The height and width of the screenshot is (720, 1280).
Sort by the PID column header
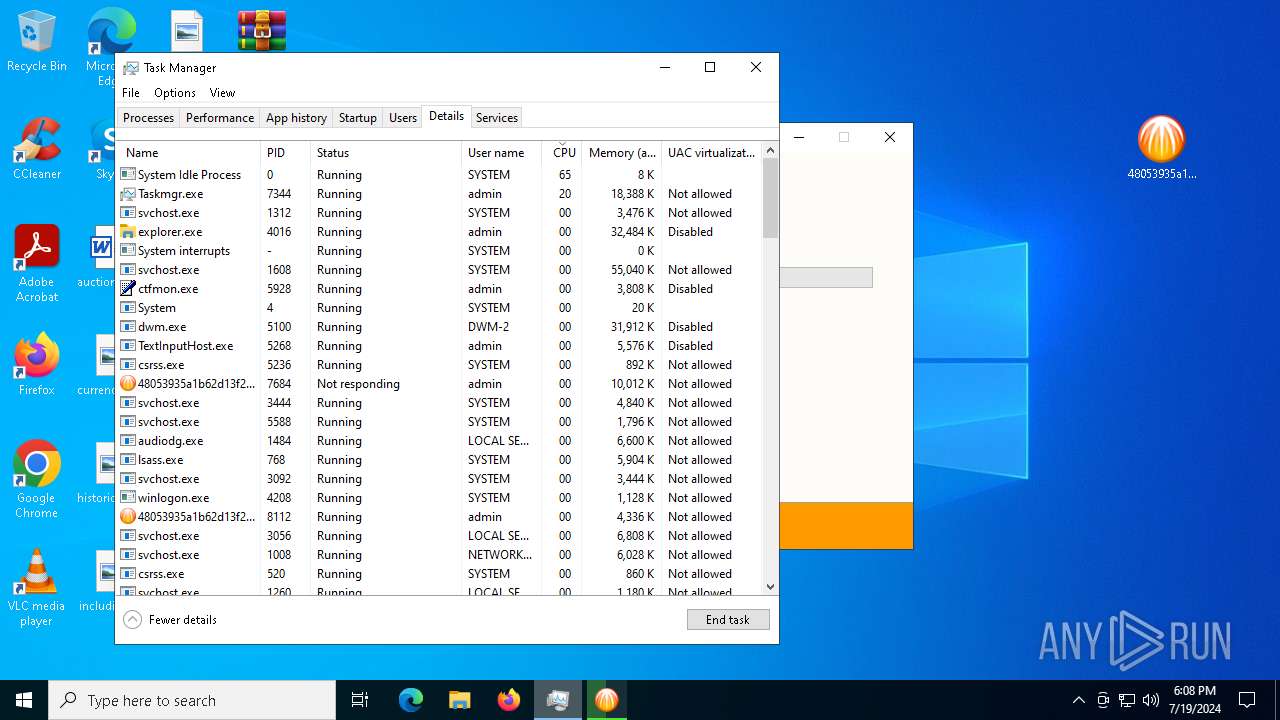coord(286,153)
